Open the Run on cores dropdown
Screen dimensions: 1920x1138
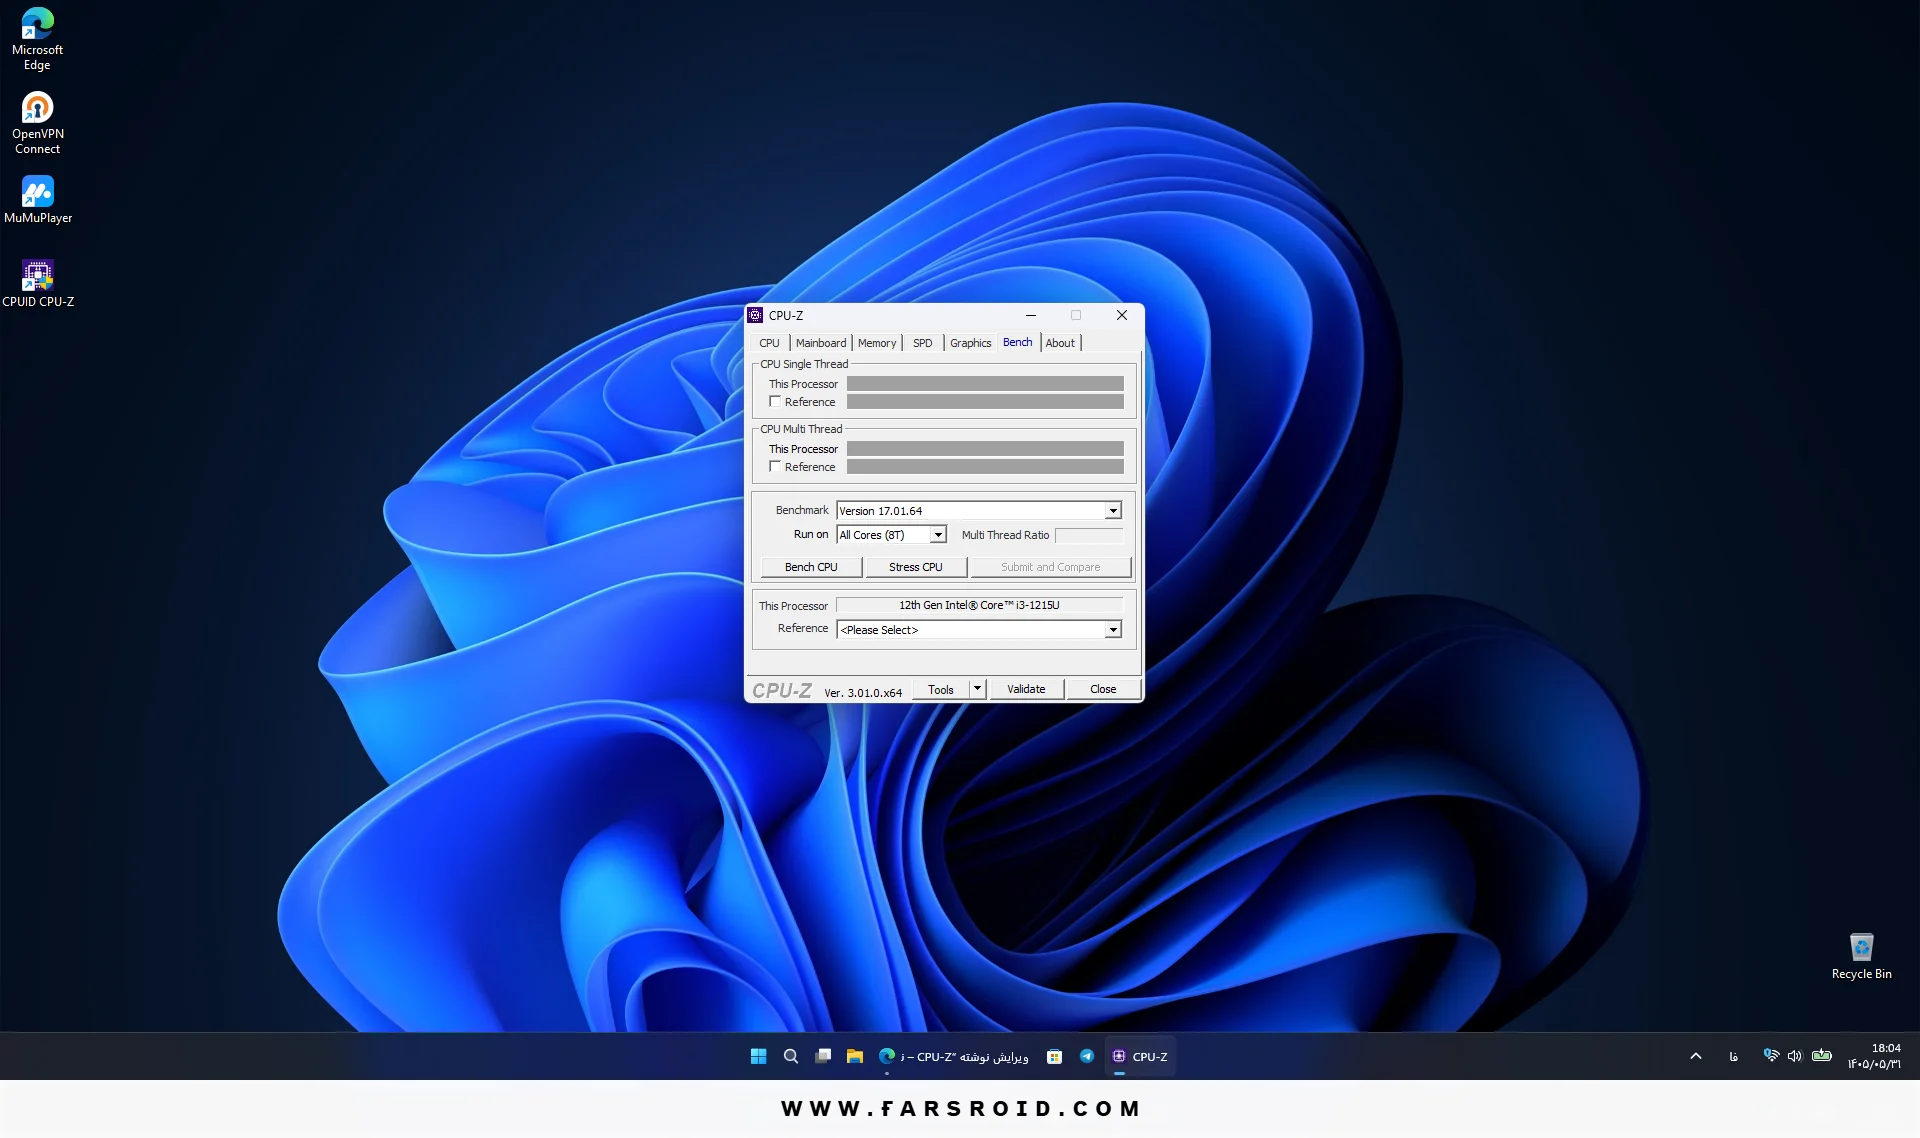coord(938,535)
